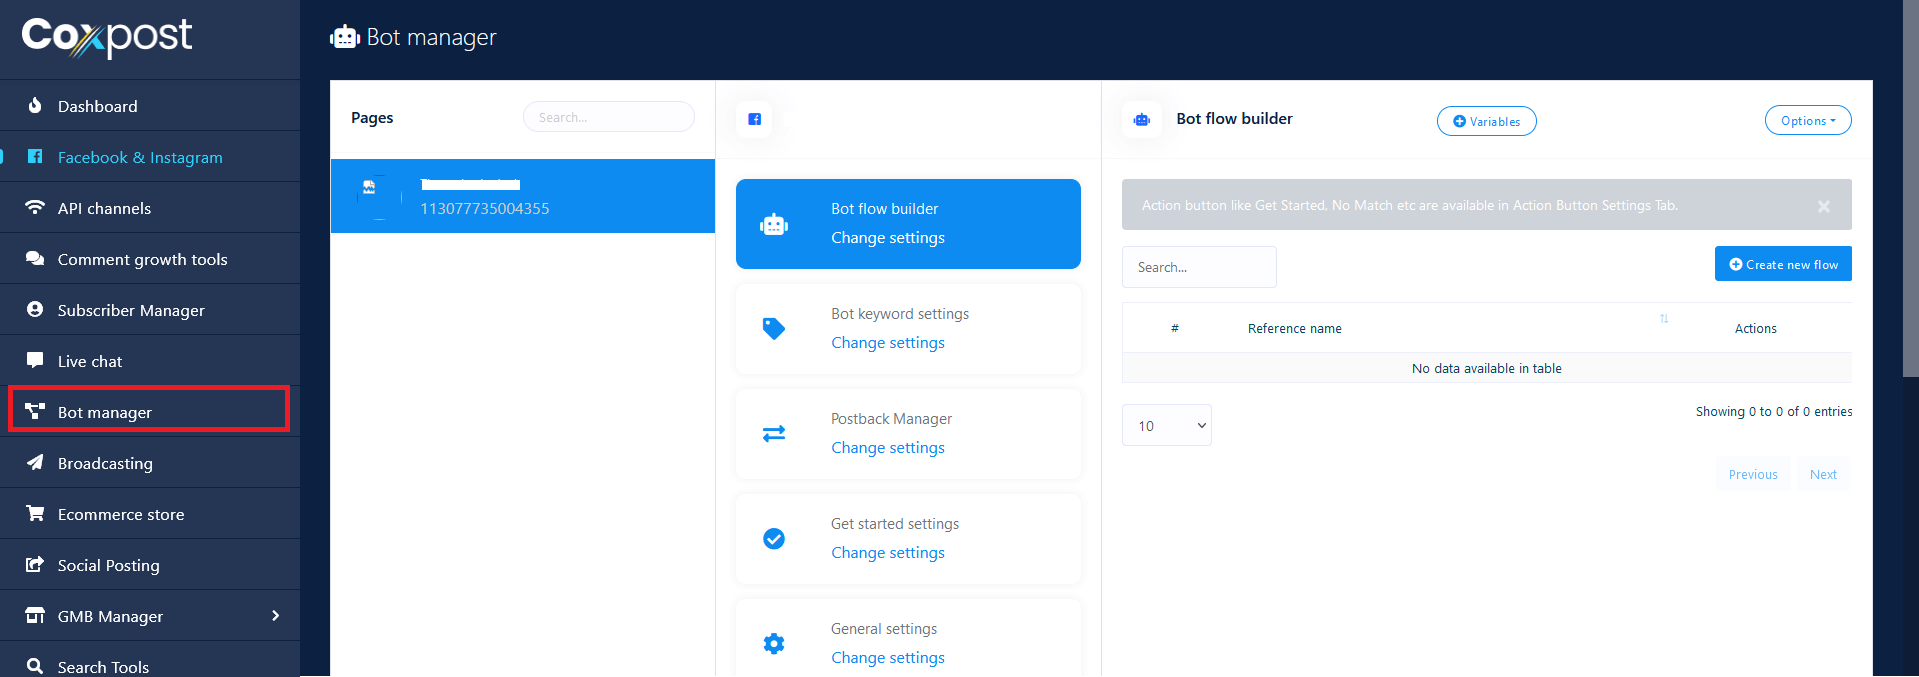This screenshot has width=1919, height=677.
Task: Click the Create new flow button
Action: 1782,264
